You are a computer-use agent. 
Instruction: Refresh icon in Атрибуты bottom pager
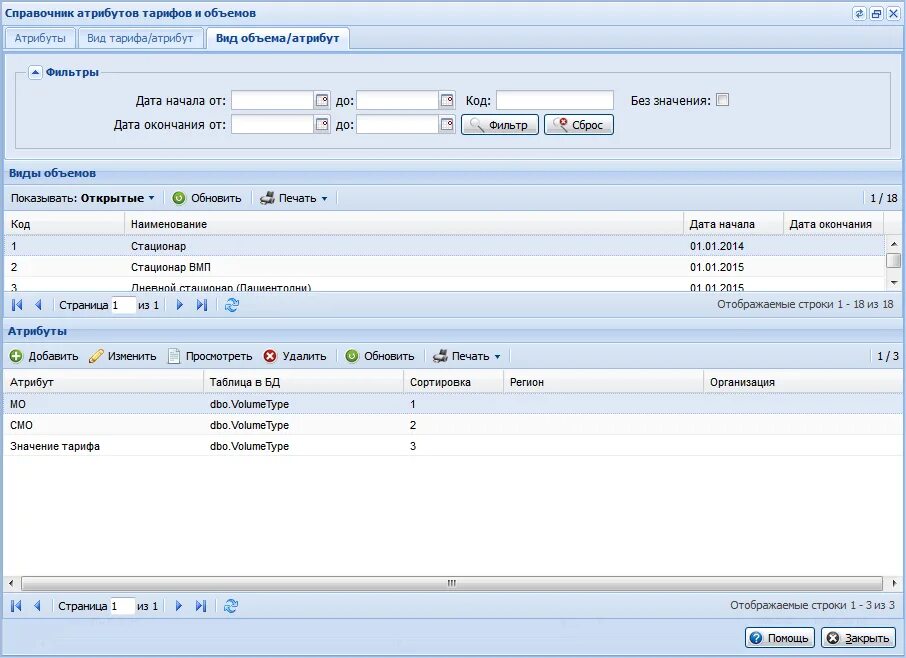coord(231,605)
